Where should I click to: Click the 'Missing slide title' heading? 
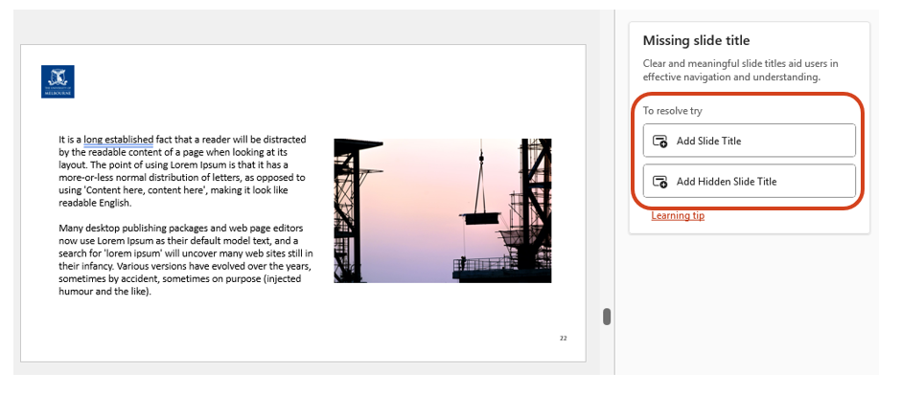[696, 41]
